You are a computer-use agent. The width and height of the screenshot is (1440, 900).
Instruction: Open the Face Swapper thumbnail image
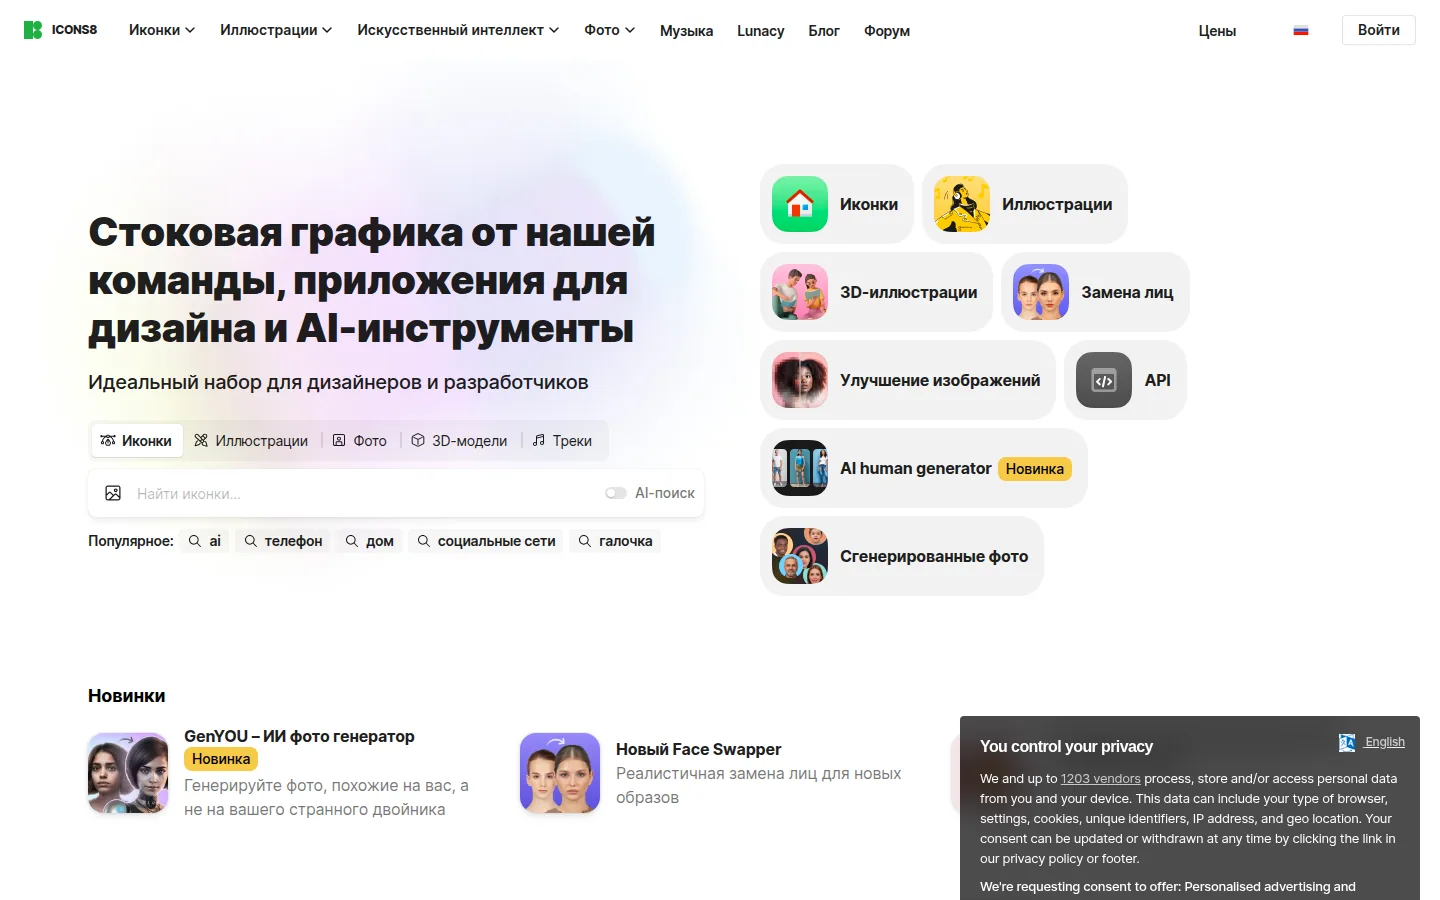click(x=560, y=773)
